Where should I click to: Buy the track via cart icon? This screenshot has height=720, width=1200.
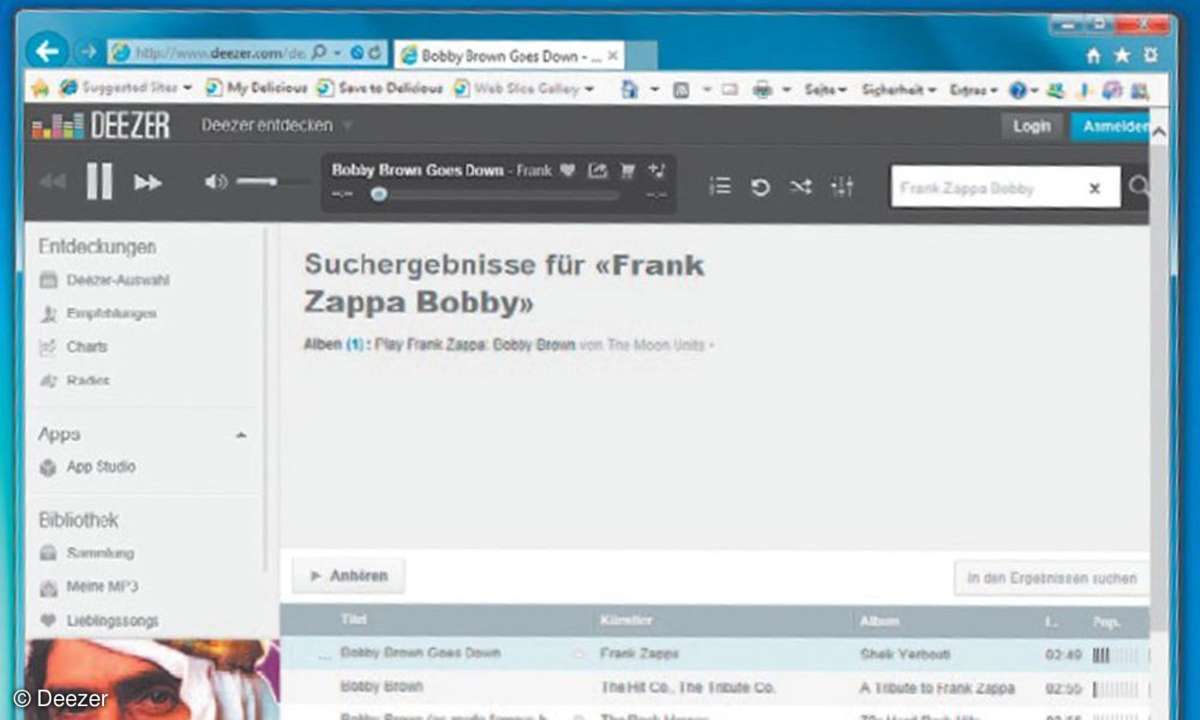point(627,170)
